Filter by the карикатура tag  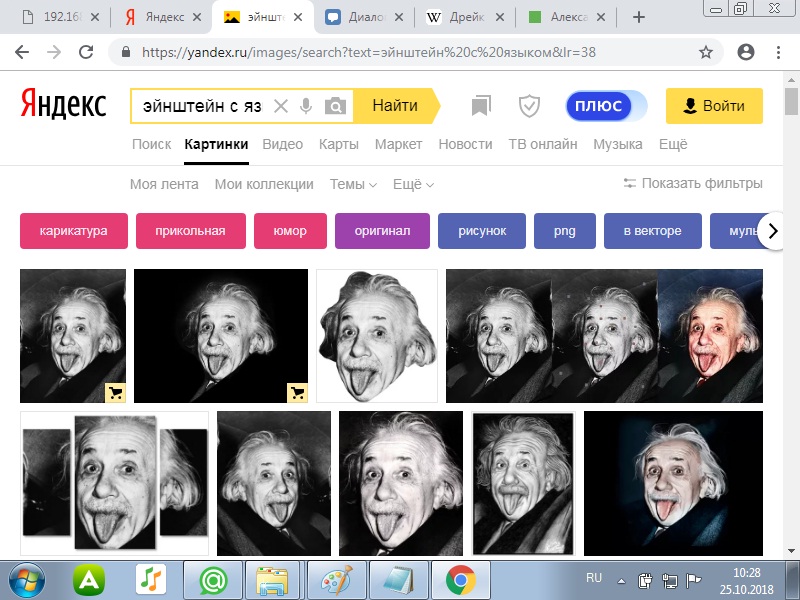tap(74, 231)
